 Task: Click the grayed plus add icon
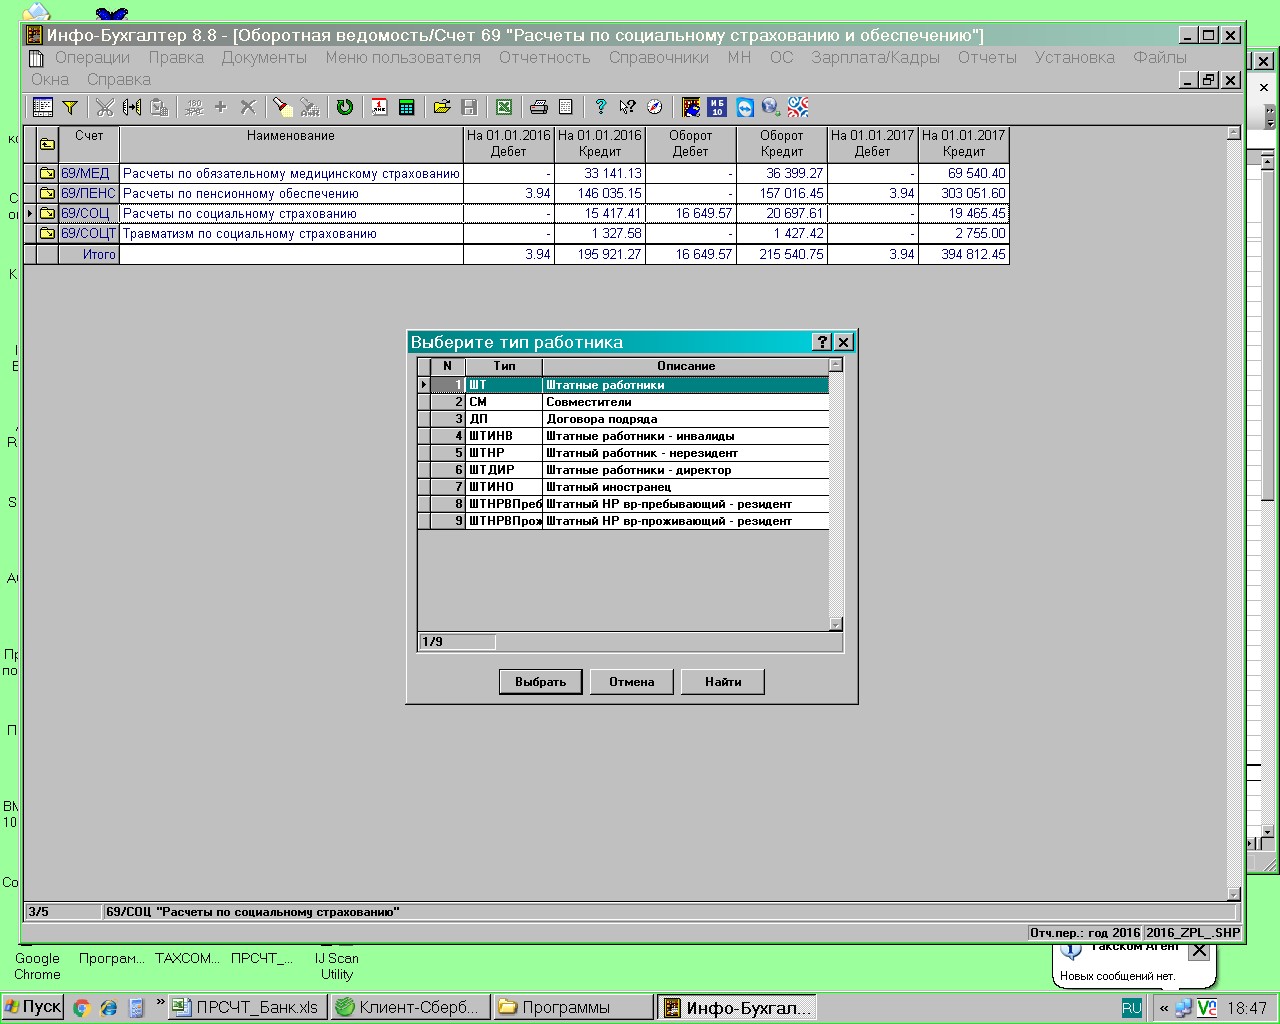[221, 107]
